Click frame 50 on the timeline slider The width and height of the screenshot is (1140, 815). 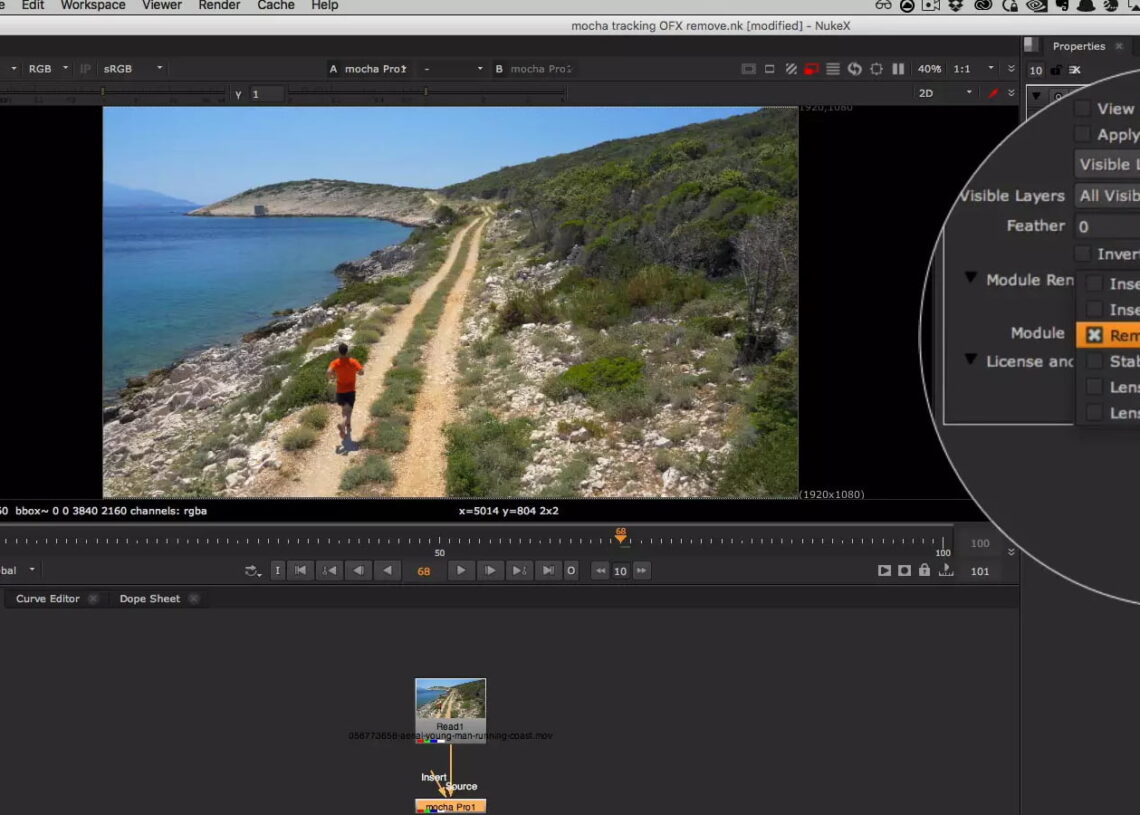(x=440, y=536)
